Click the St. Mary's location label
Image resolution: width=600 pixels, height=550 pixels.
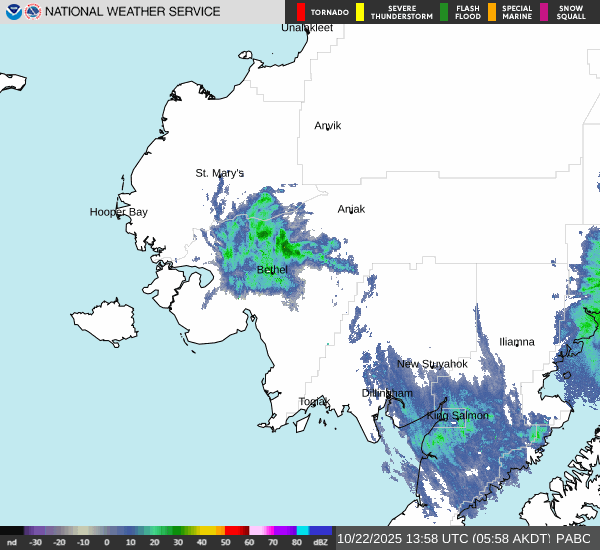219,173
